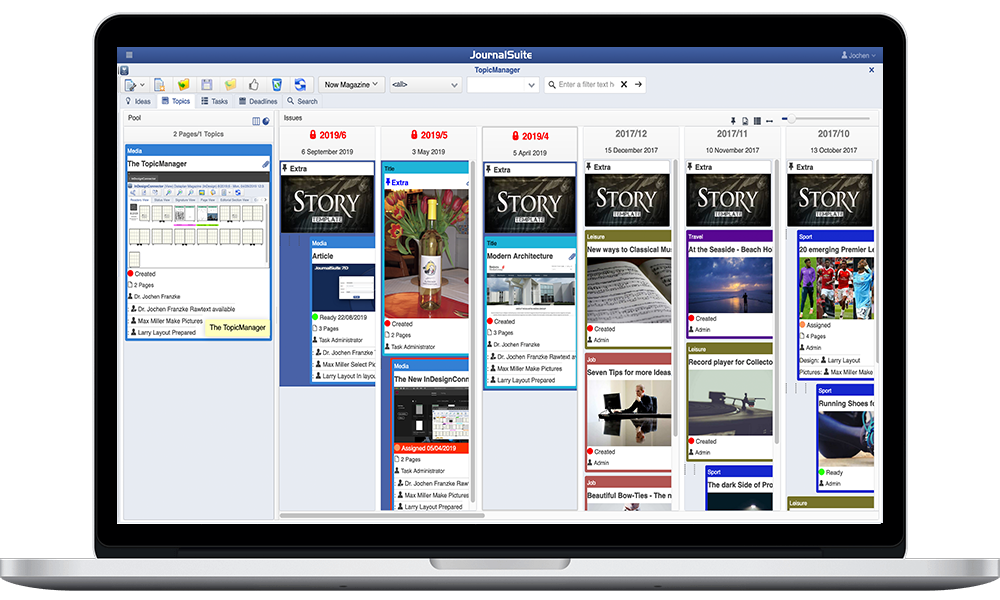Toggle the lock on issue 2019/6
This screenshot has width=1000, height=600.
pyautogui.click(x=312, y=135)
